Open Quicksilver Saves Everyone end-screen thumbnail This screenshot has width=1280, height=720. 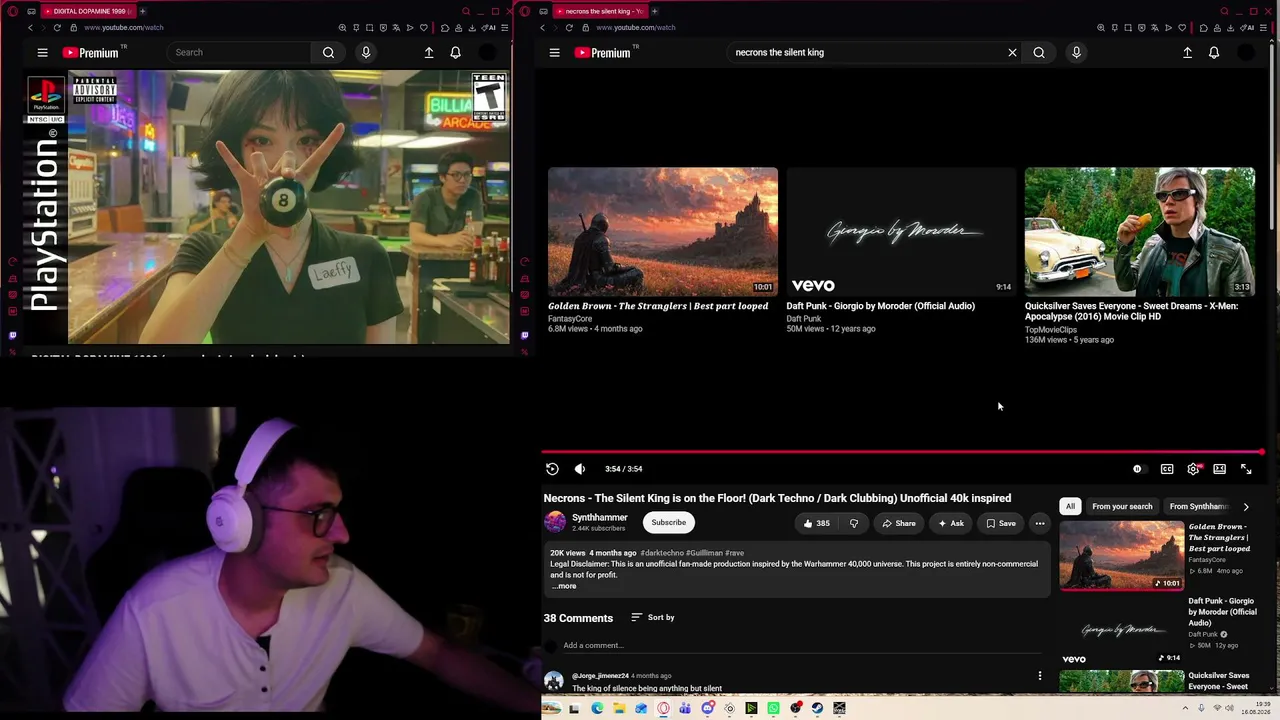[x=1140, y=232]
